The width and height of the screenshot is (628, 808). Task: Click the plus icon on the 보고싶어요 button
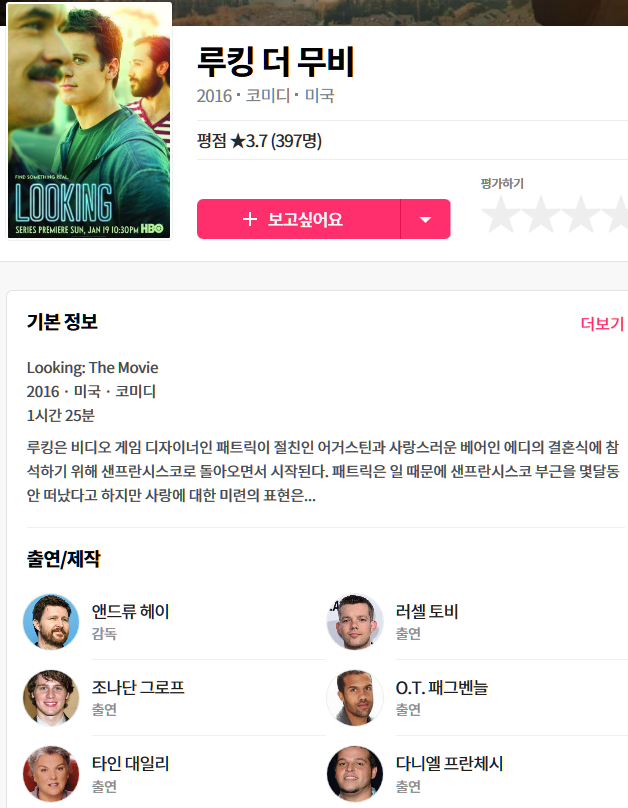[250, 219]
